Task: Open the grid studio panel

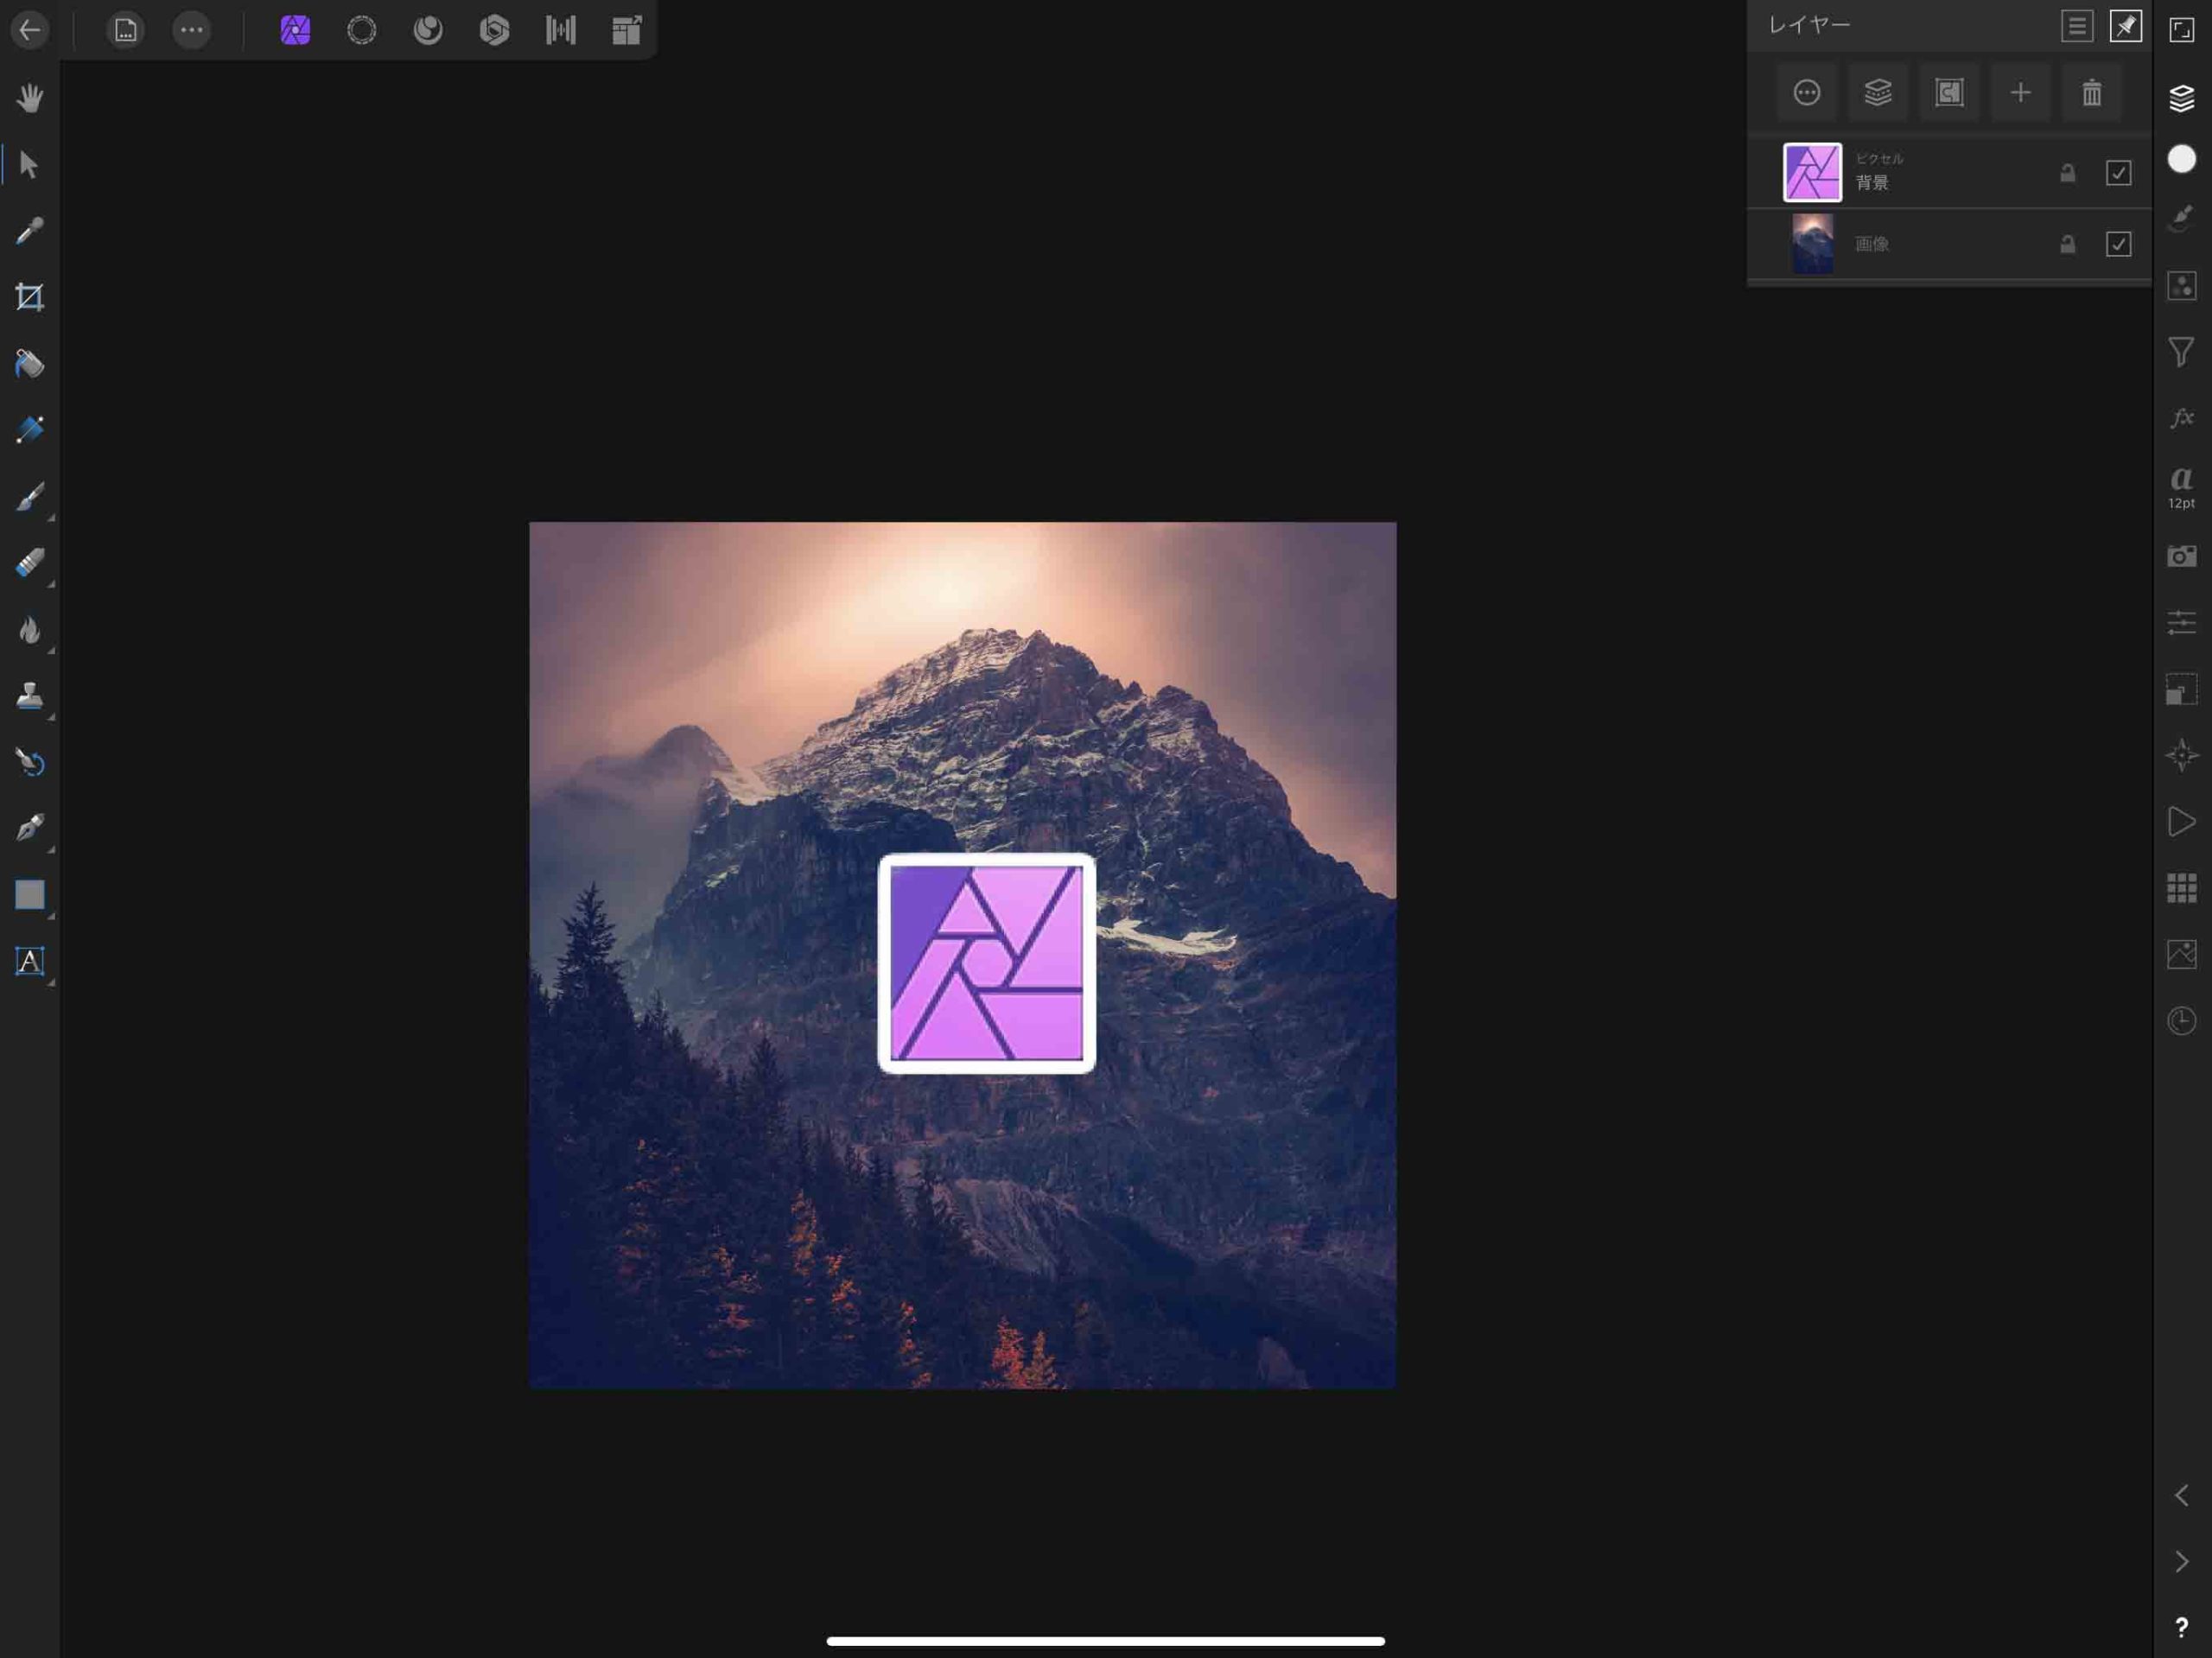Action: 2181,888
